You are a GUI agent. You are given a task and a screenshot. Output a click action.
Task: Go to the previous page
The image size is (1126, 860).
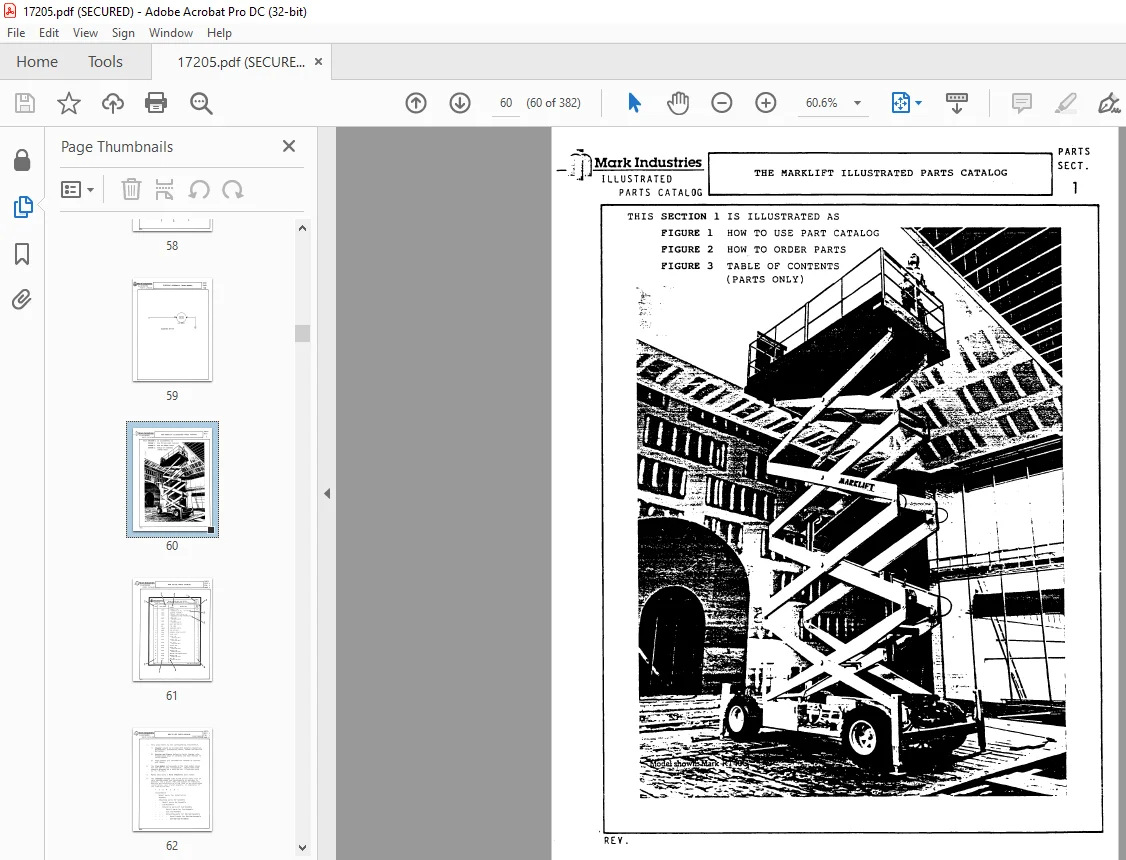[416, 103]
